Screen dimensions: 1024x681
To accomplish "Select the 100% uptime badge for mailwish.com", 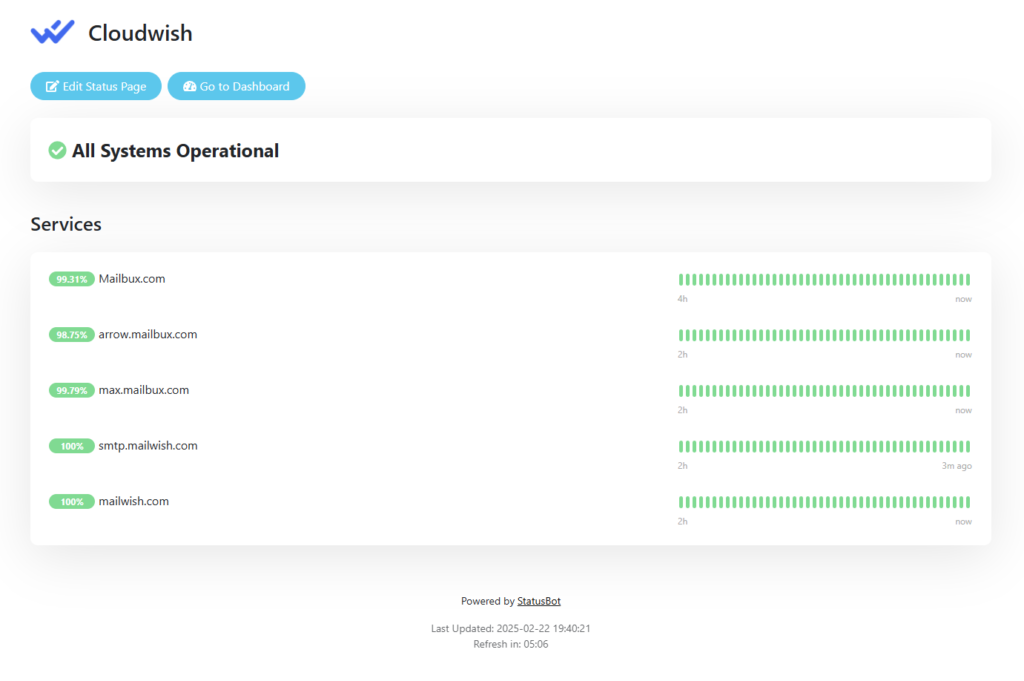I will (x=71, y=501).
